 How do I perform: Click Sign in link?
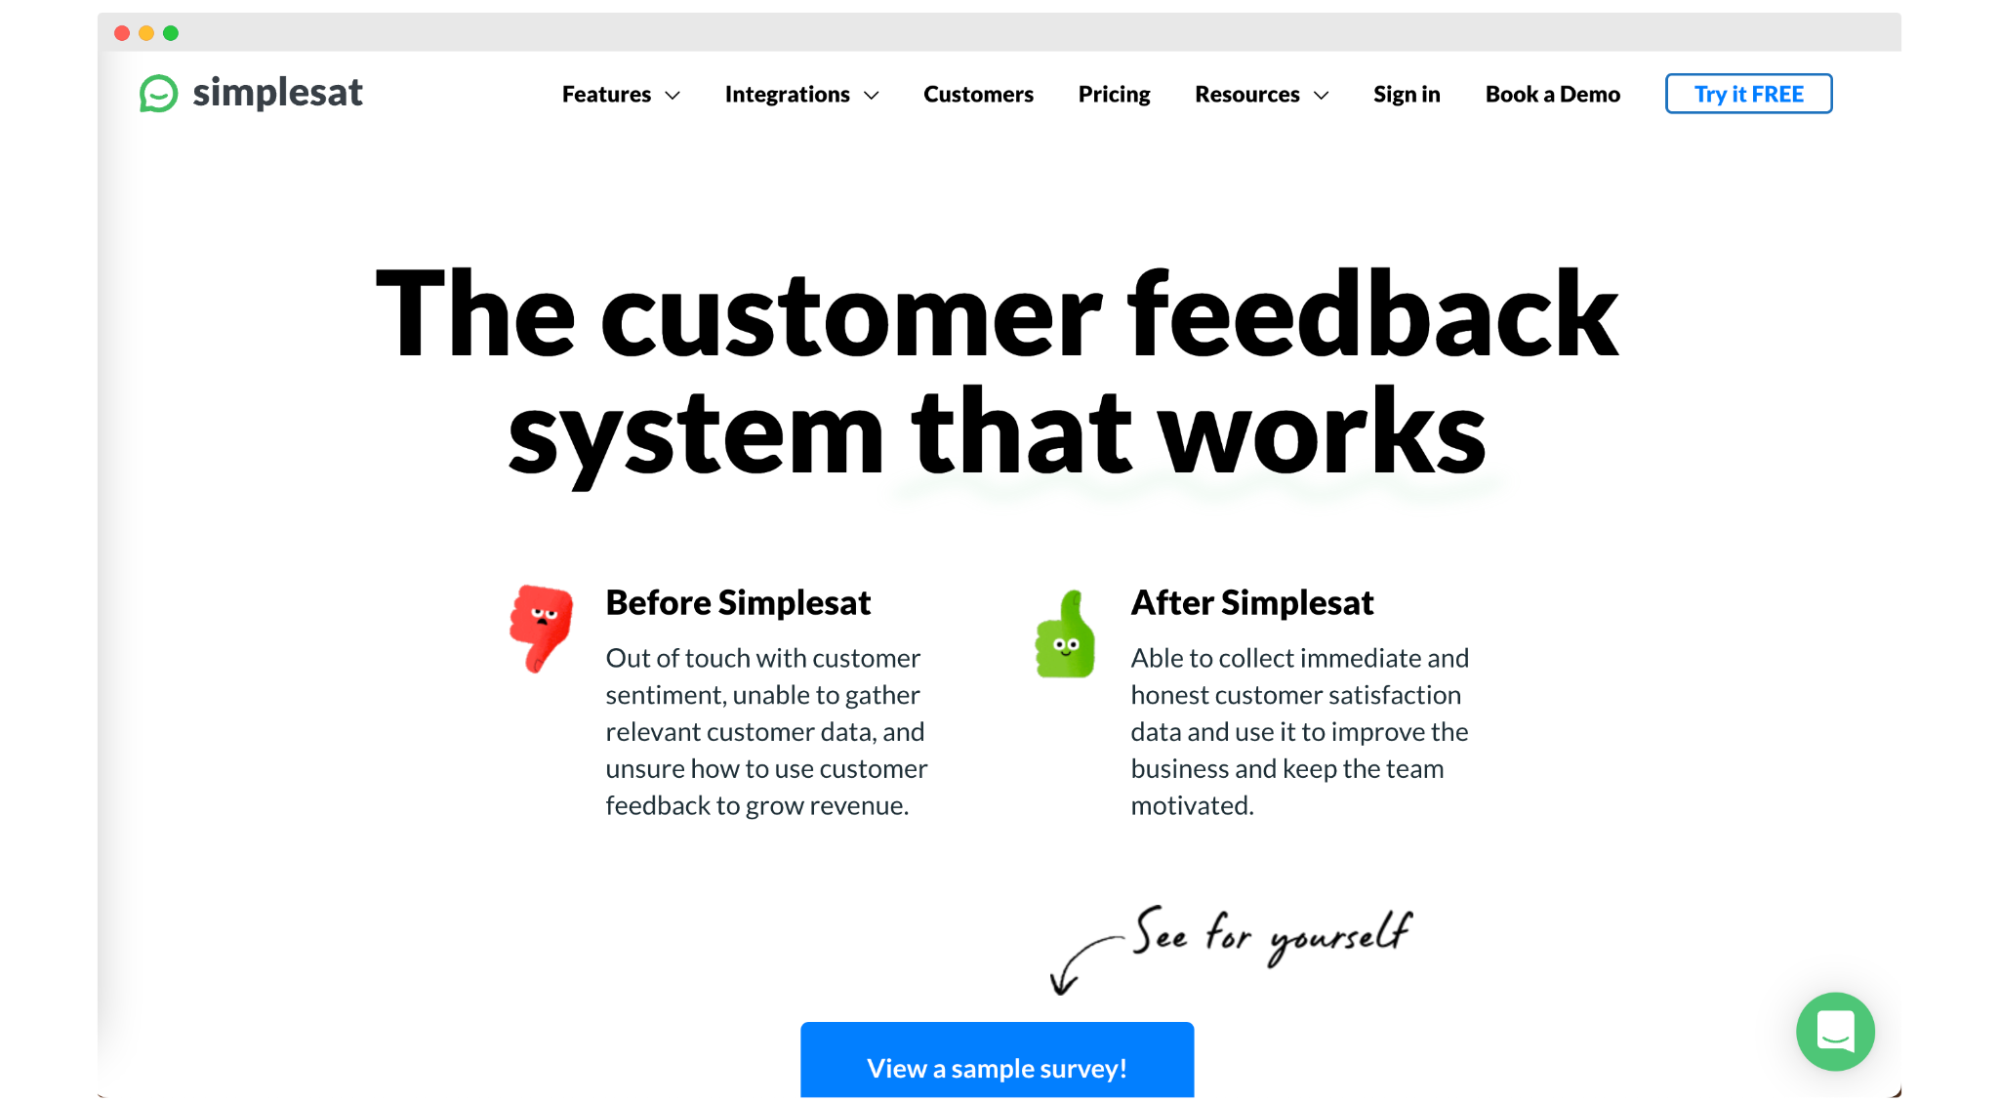pyautogui.click(x=1406, y=93)
